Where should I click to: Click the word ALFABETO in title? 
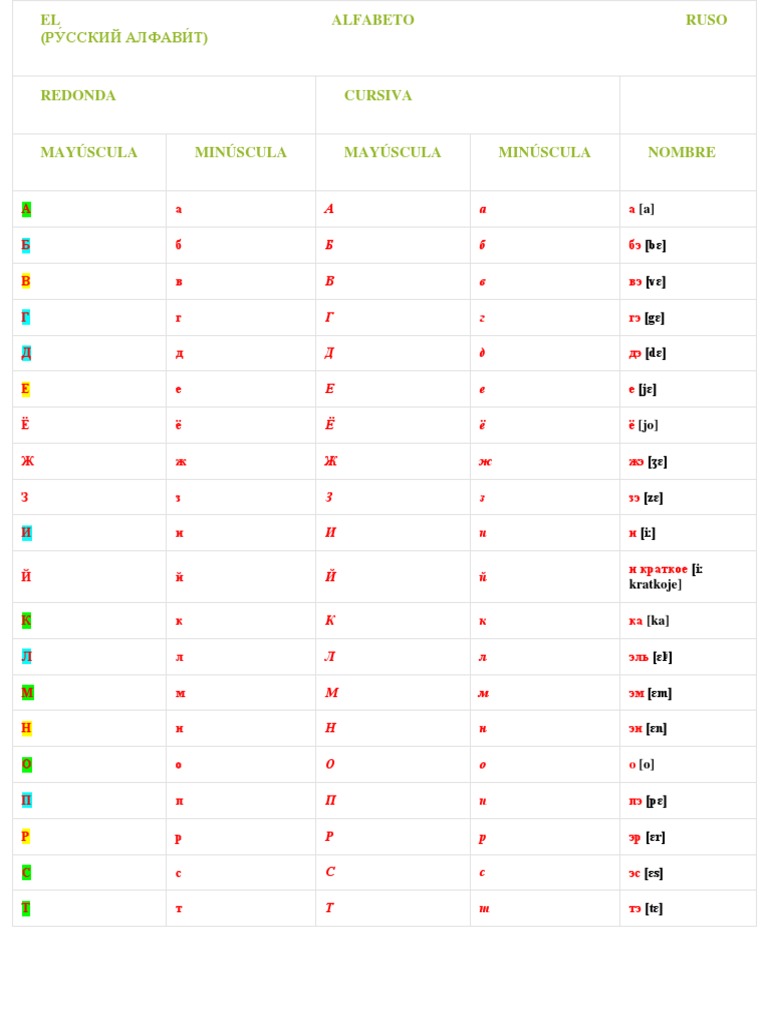coord(372,20)
